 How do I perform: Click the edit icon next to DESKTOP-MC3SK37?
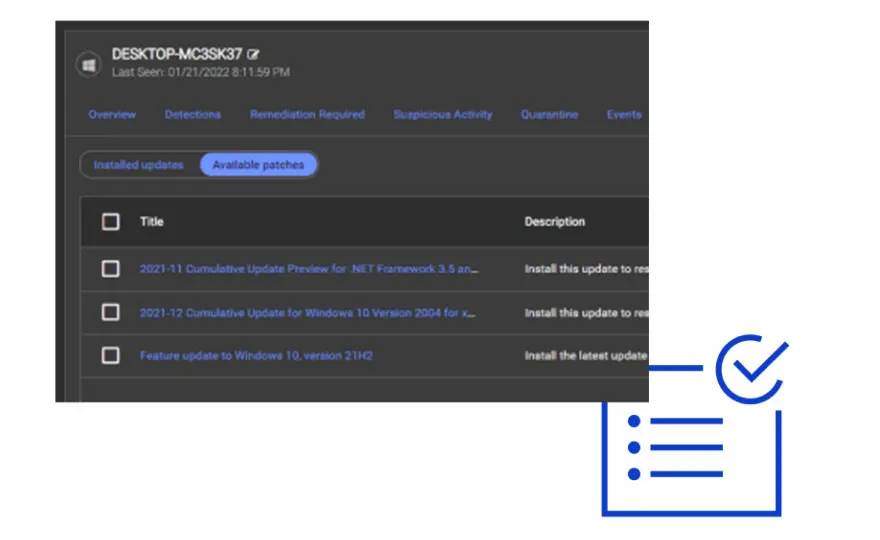tap(253, 54)
